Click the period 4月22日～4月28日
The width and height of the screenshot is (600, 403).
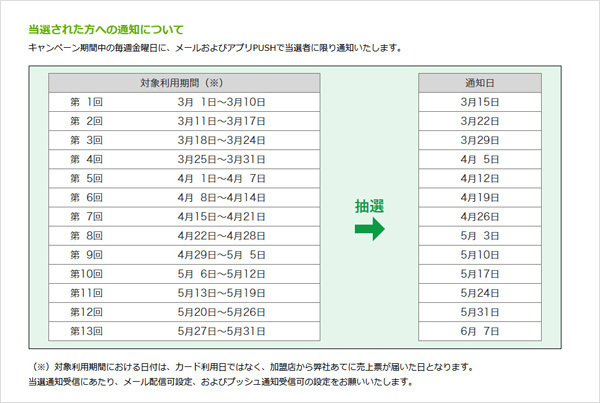(x=222, y=236)
